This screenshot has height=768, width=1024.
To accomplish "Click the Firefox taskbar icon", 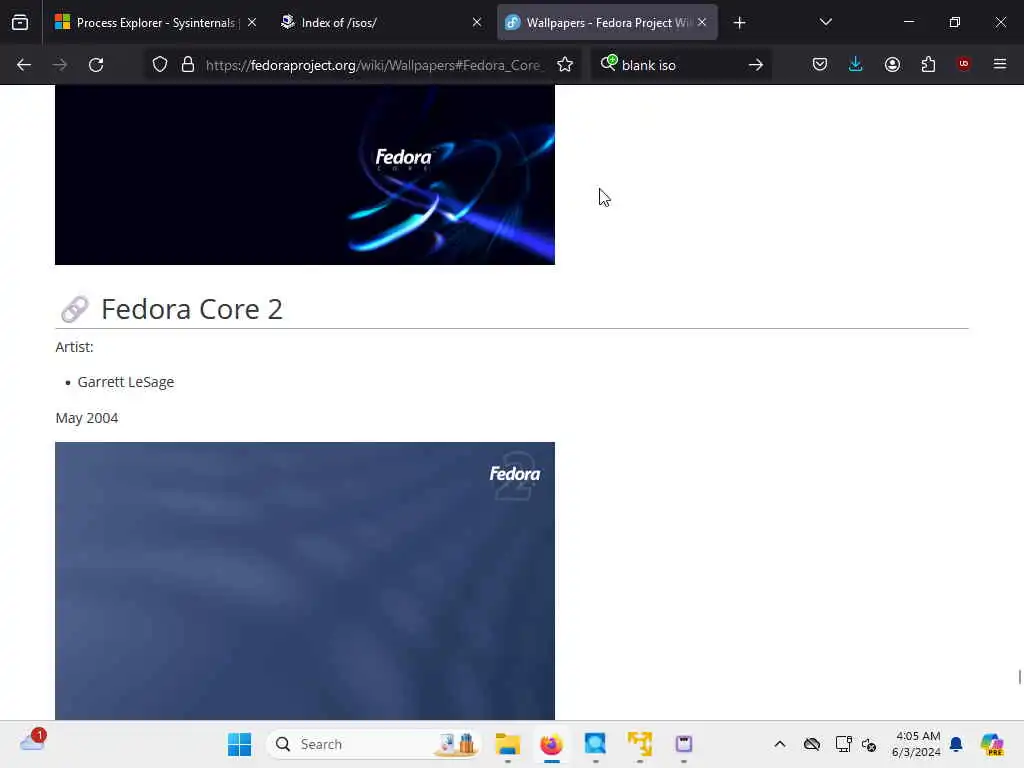I will [x=552, y=744].
